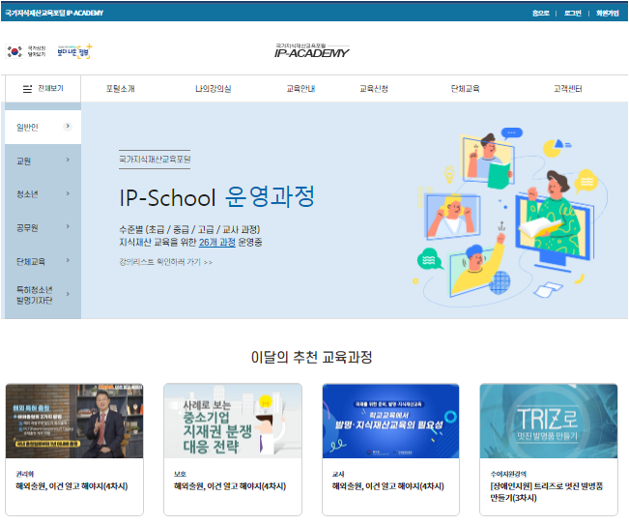
Task: Open the 포털소개 menu
Action: pos(120,89)
